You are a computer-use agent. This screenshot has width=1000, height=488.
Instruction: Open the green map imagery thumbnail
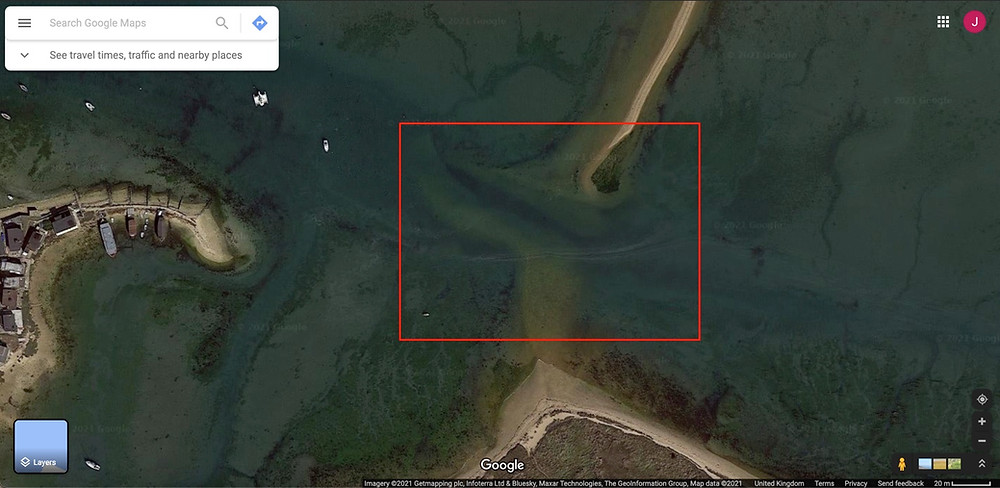tap(955, 464)
